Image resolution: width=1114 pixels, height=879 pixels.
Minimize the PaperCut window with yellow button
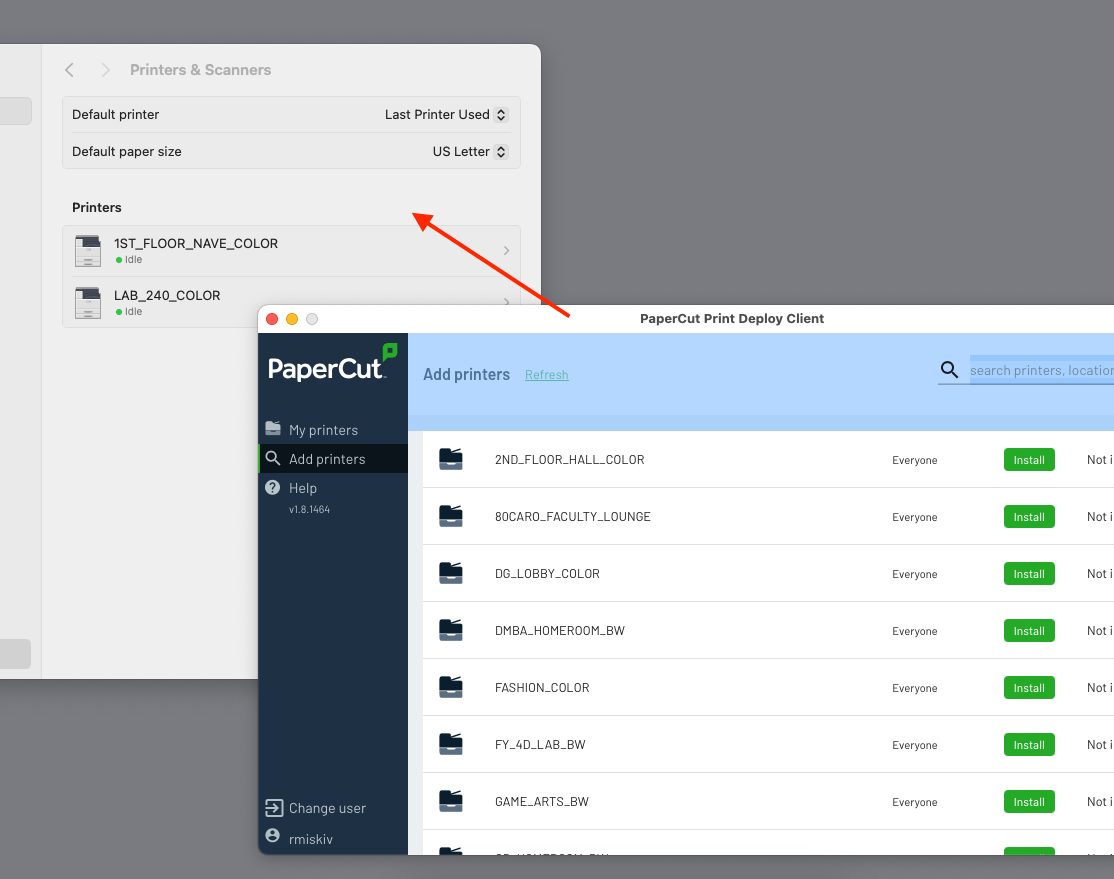pos(292,319)
